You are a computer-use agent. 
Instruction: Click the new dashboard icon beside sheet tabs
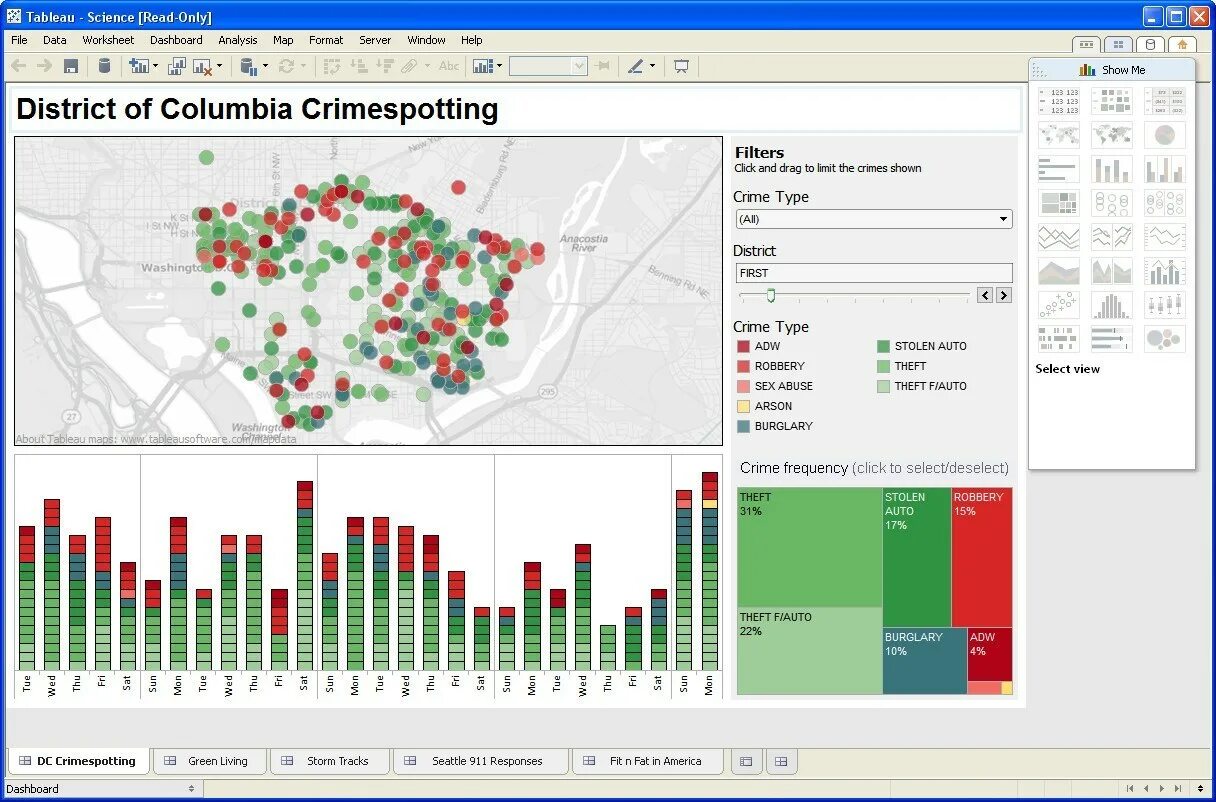[x=781, y=761]
